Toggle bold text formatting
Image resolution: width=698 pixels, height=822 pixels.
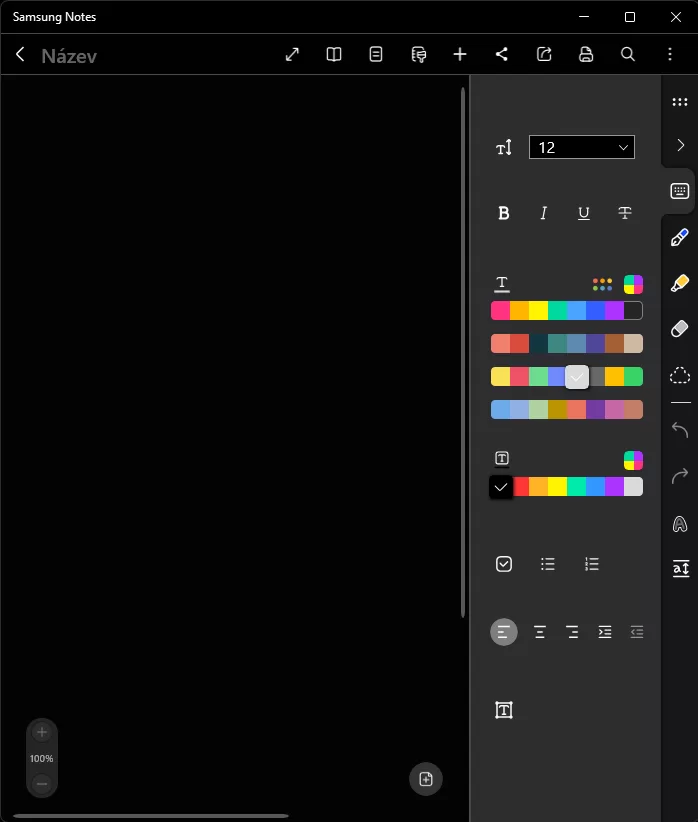pos(504,213)
